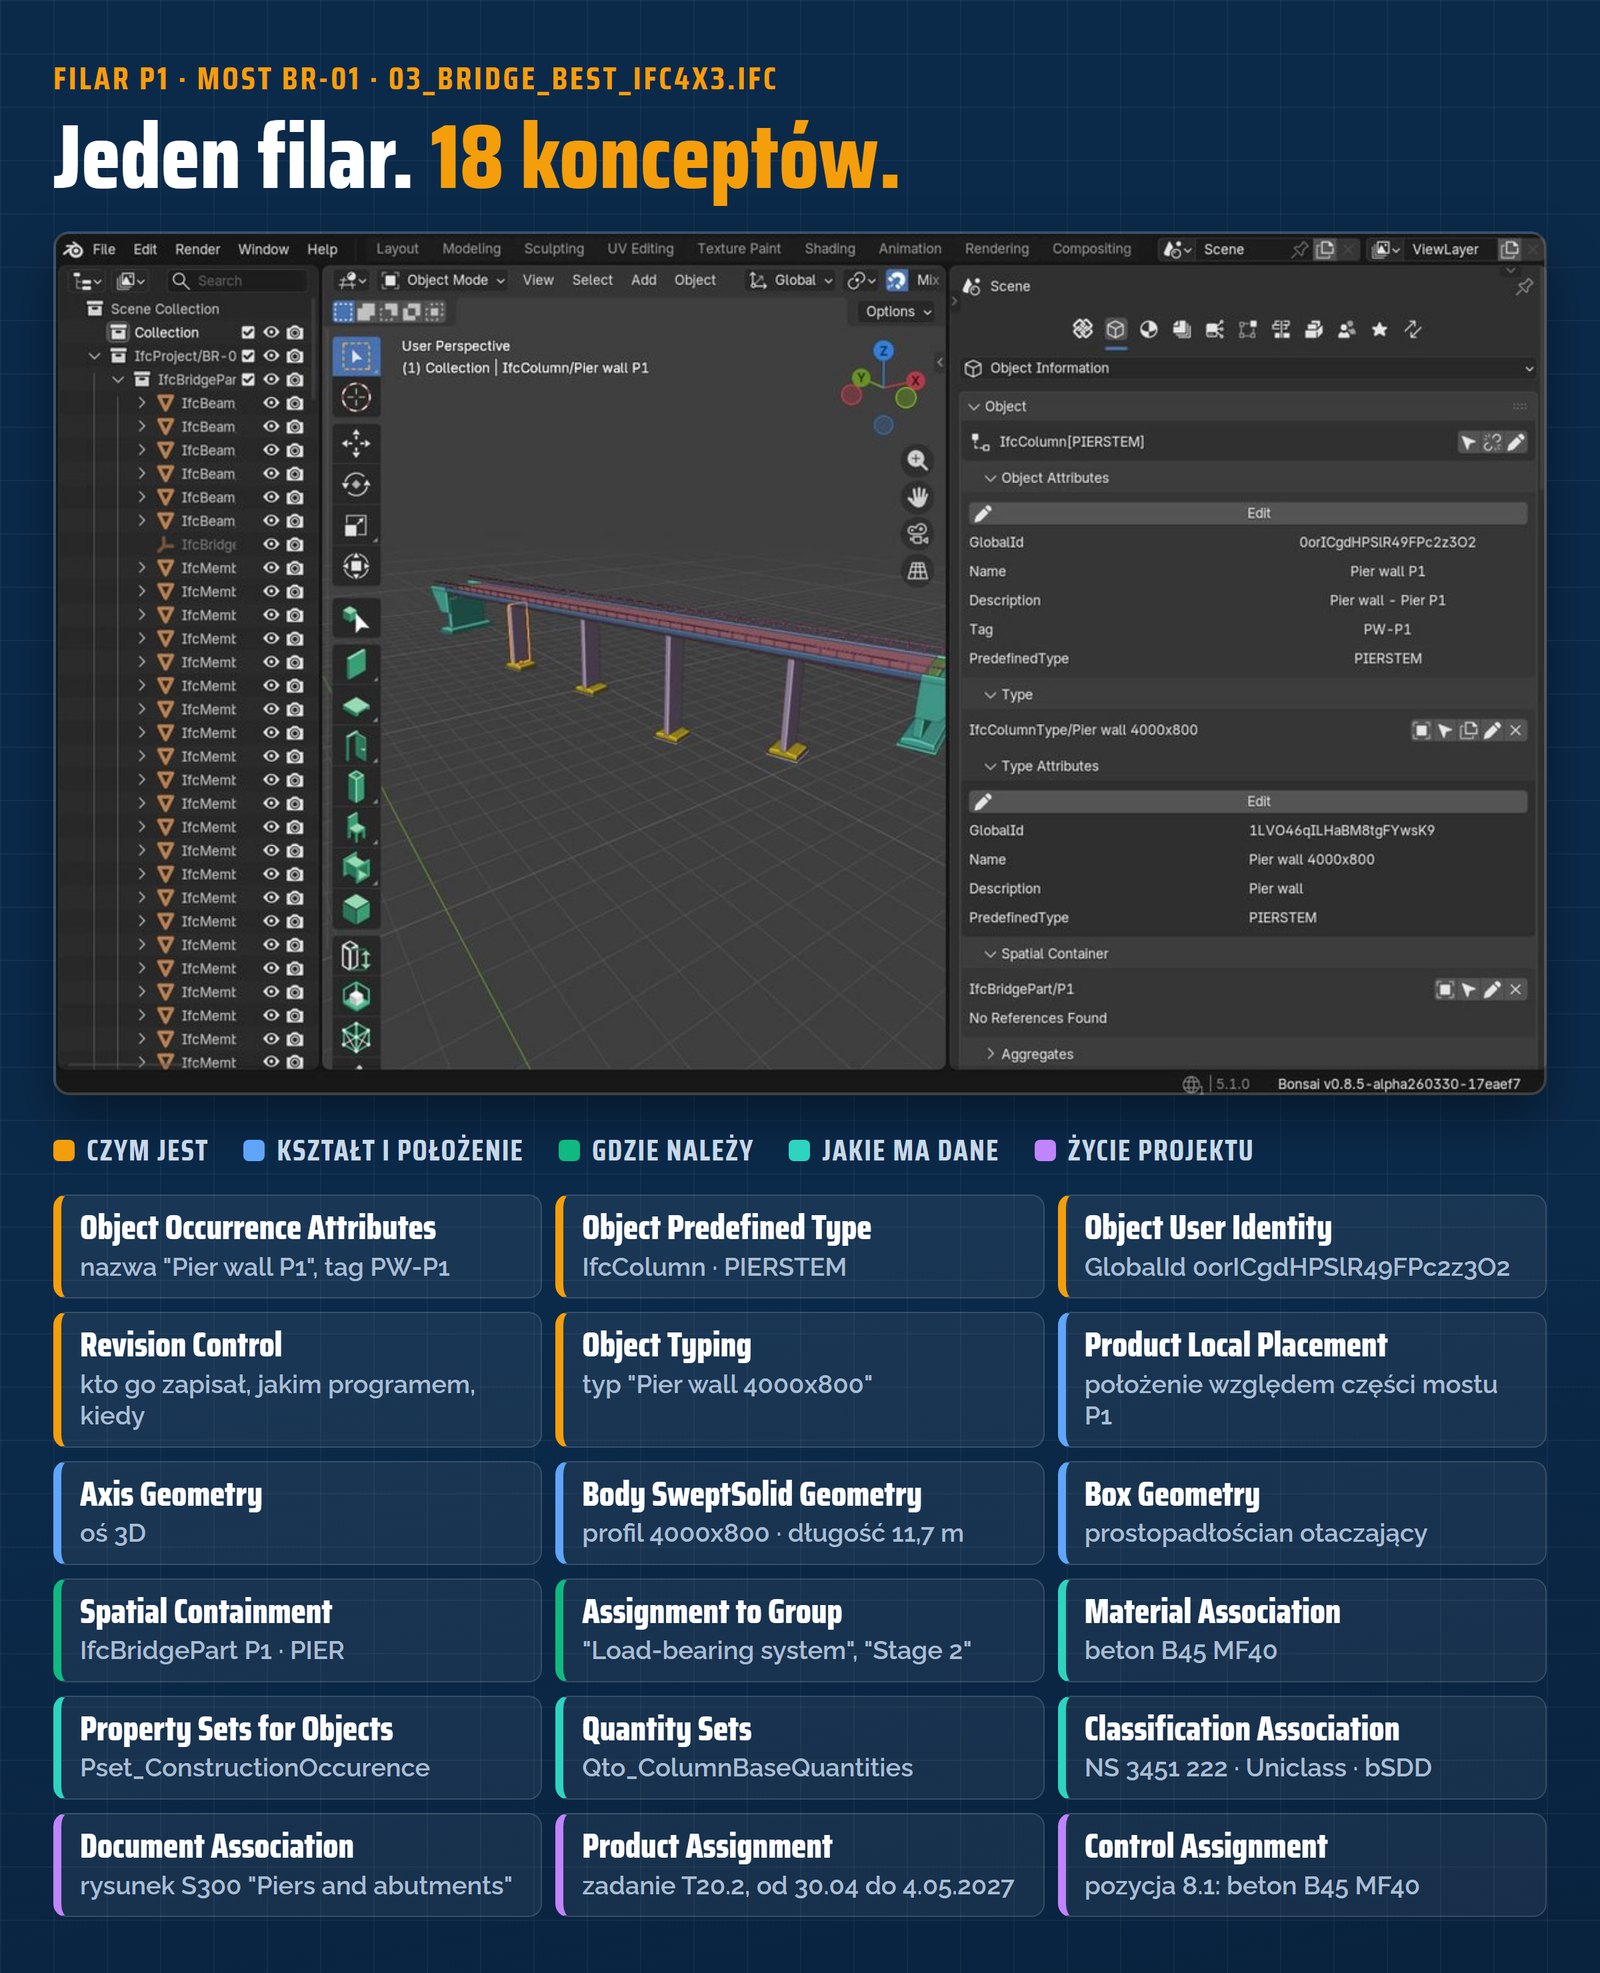Screen dimensions: 1600x1973
Task: Uncheck the Collection exclude checkbox
Action: (248, 332)
